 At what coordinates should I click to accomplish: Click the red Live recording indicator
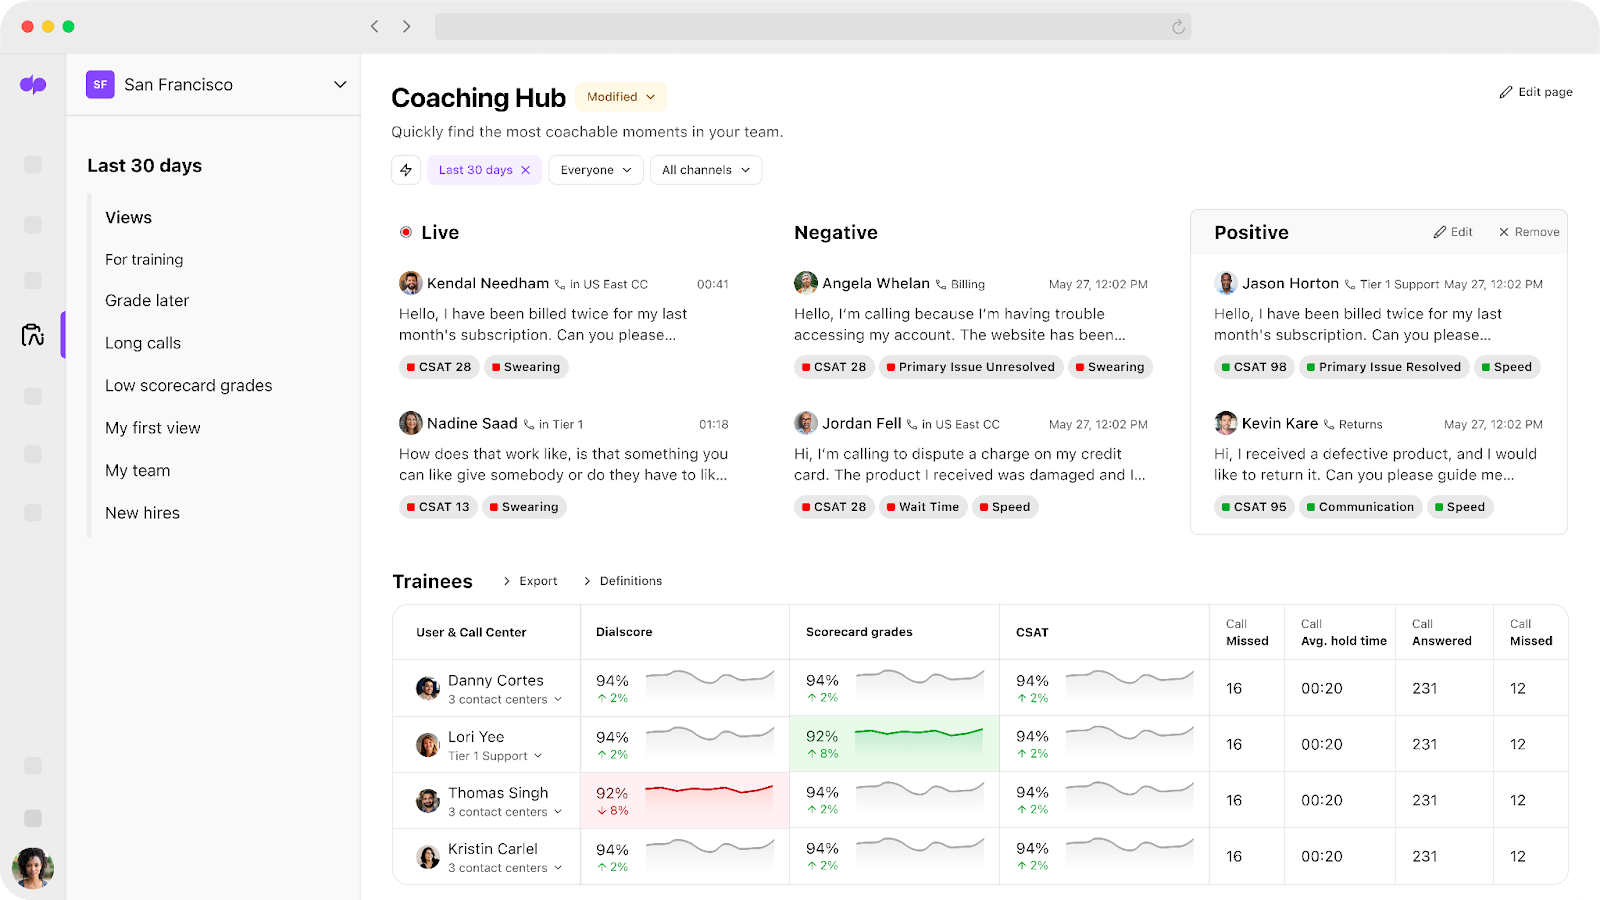point(406,231)
